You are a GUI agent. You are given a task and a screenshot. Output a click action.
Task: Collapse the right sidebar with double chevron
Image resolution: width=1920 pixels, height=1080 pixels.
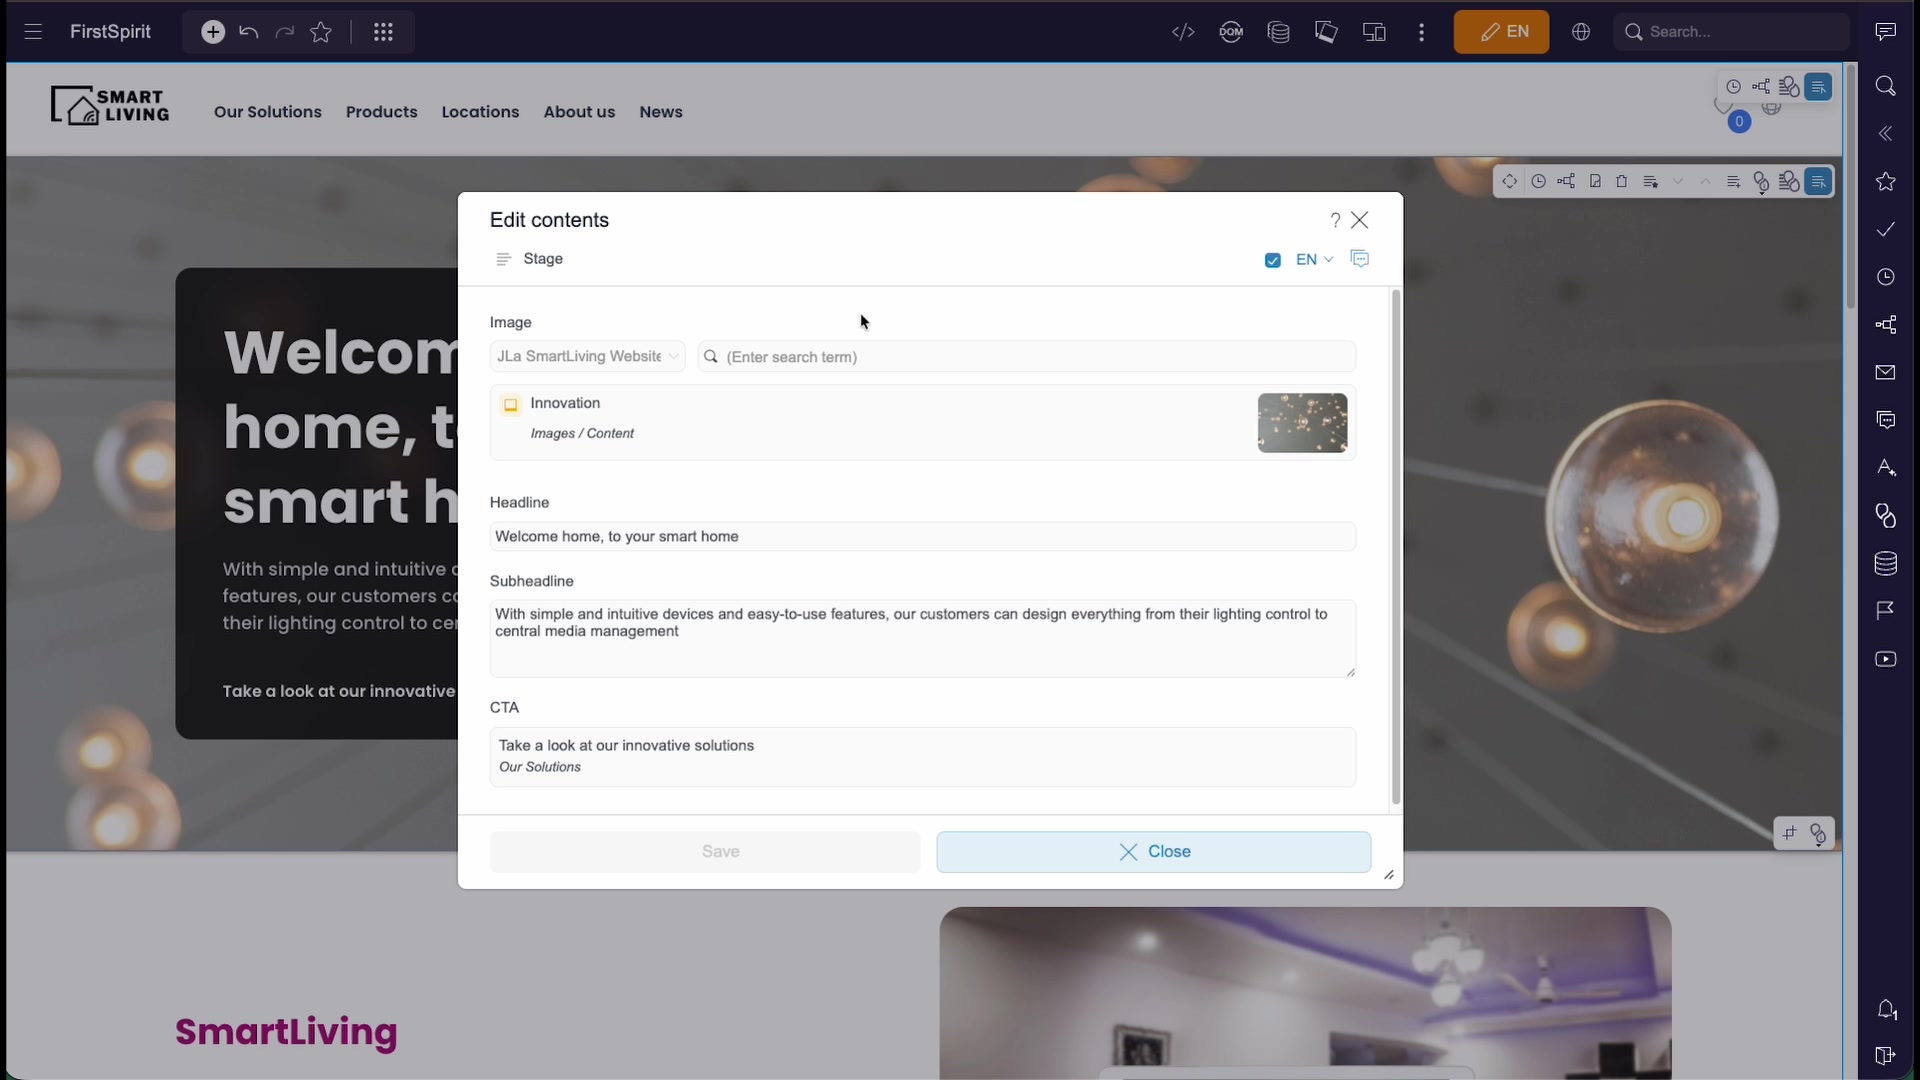pos(1886,134)
